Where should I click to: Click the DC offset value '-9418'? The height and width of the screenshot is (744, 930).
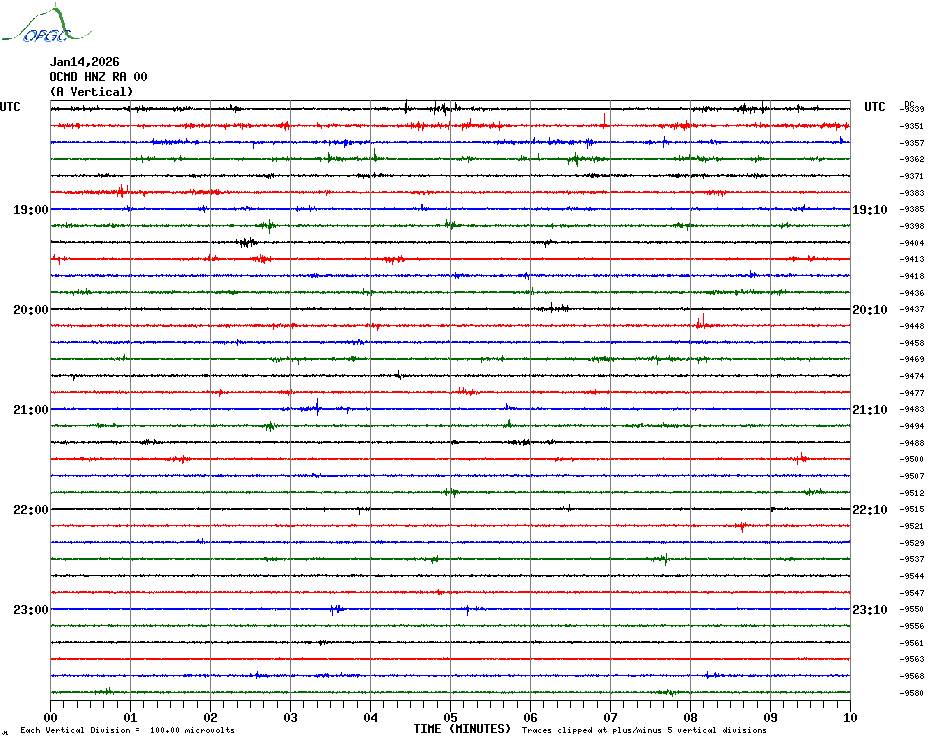[912, 276]
